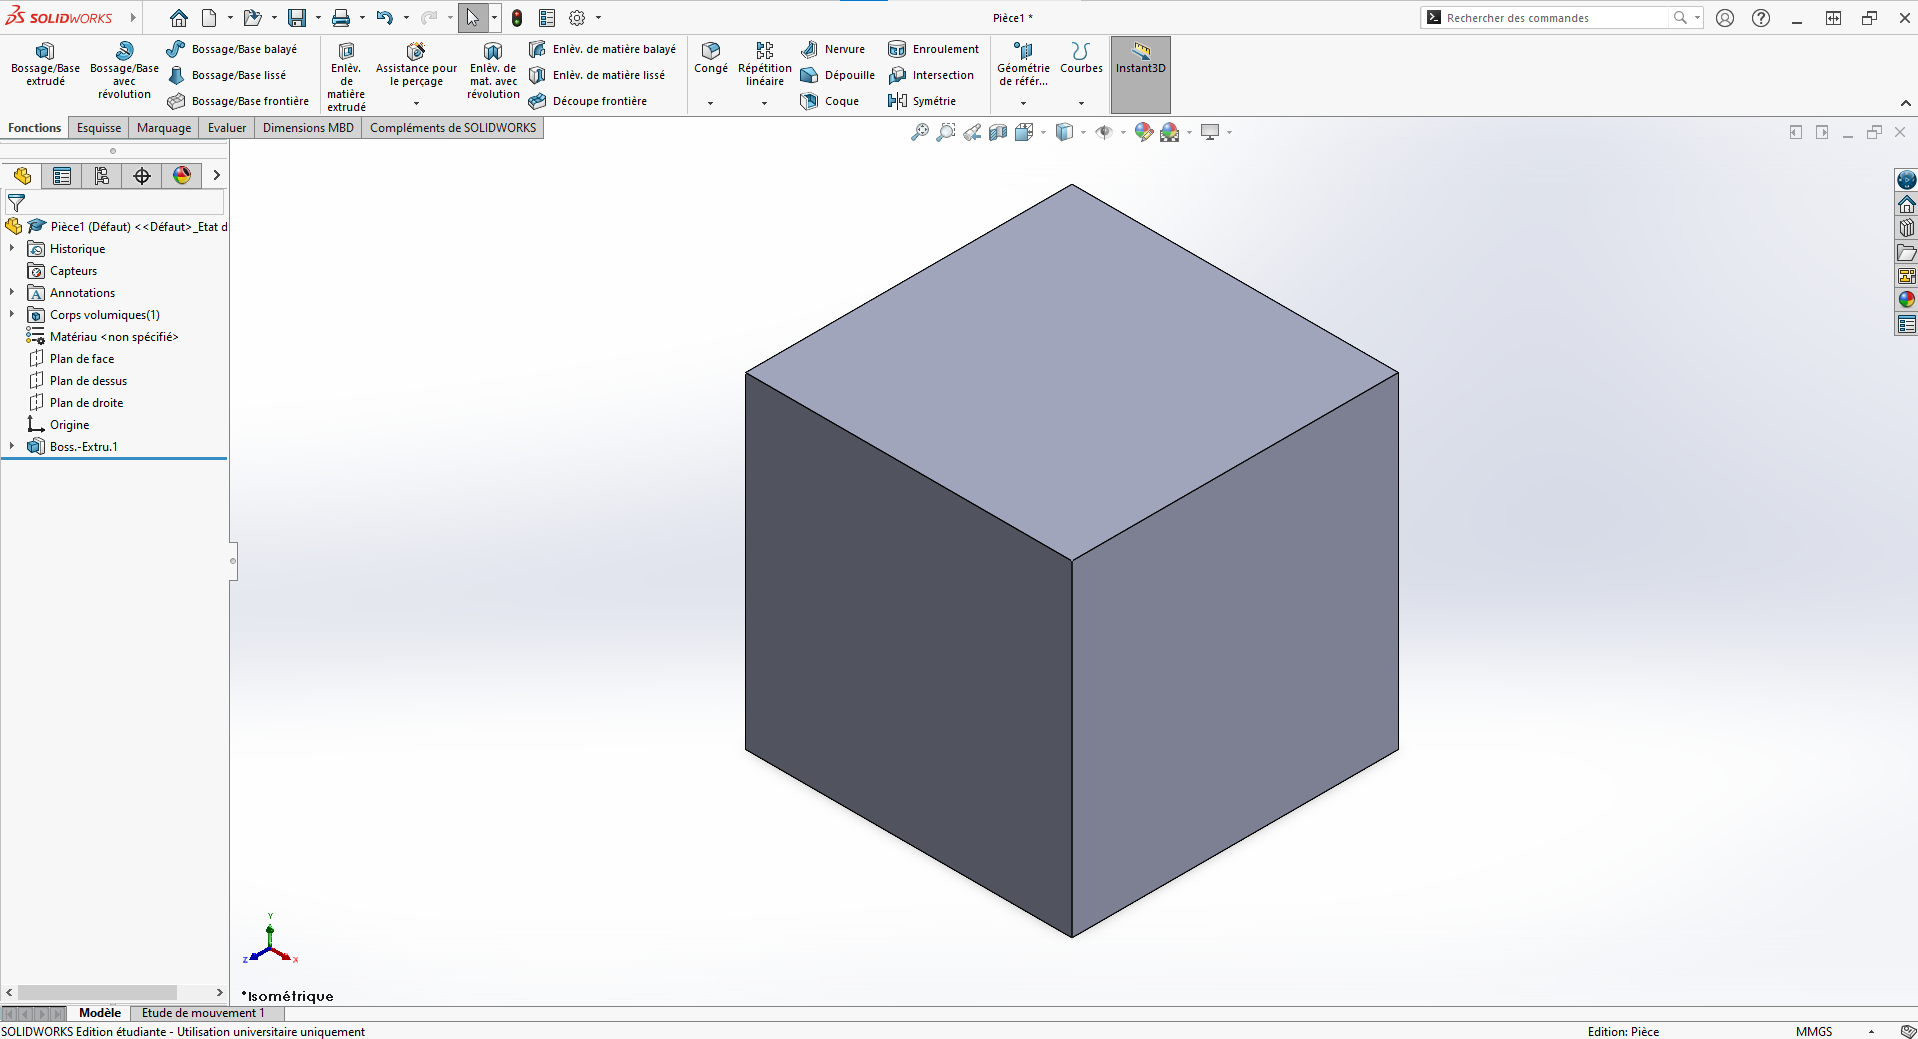Click Bossage/Base lissé

227,75
